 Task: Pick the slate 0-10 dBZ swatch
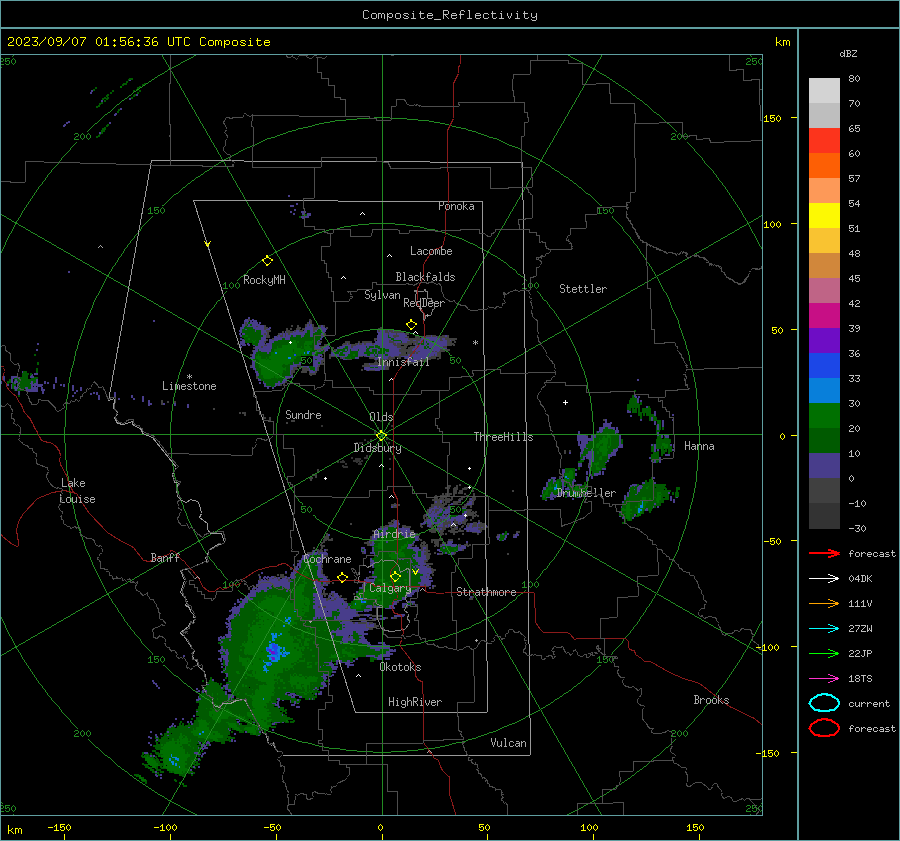[824, 466]
